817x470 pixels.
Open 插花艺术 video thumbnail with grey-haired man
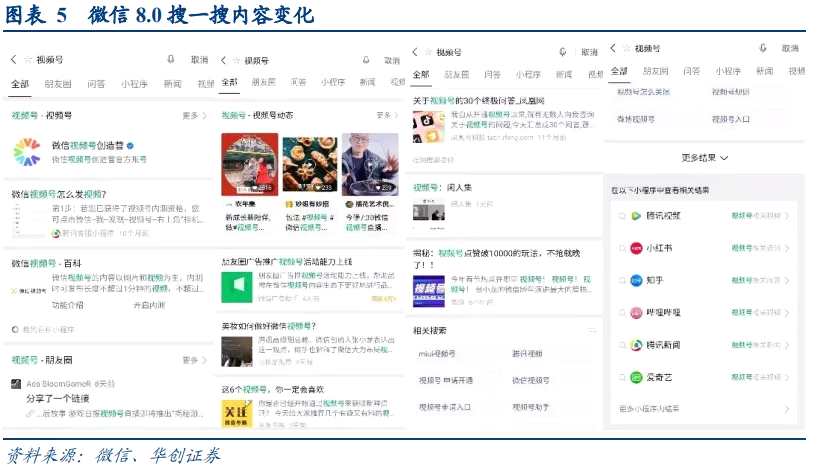tap(370, 164)
